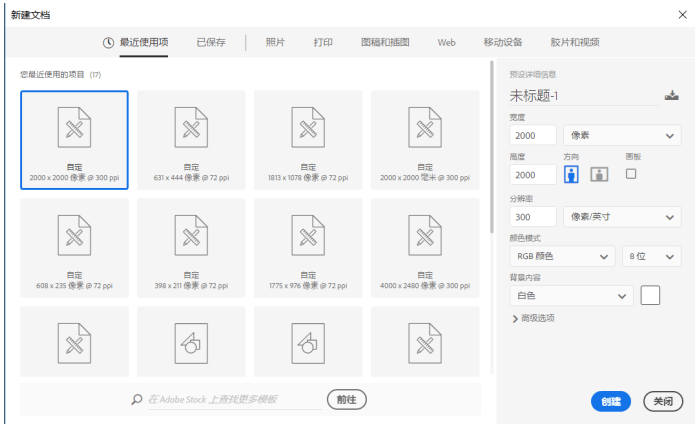Pick the 2000 x 2000 毫米 preset icon
Screen dimensions: 699x437
(x=425, y=127)
